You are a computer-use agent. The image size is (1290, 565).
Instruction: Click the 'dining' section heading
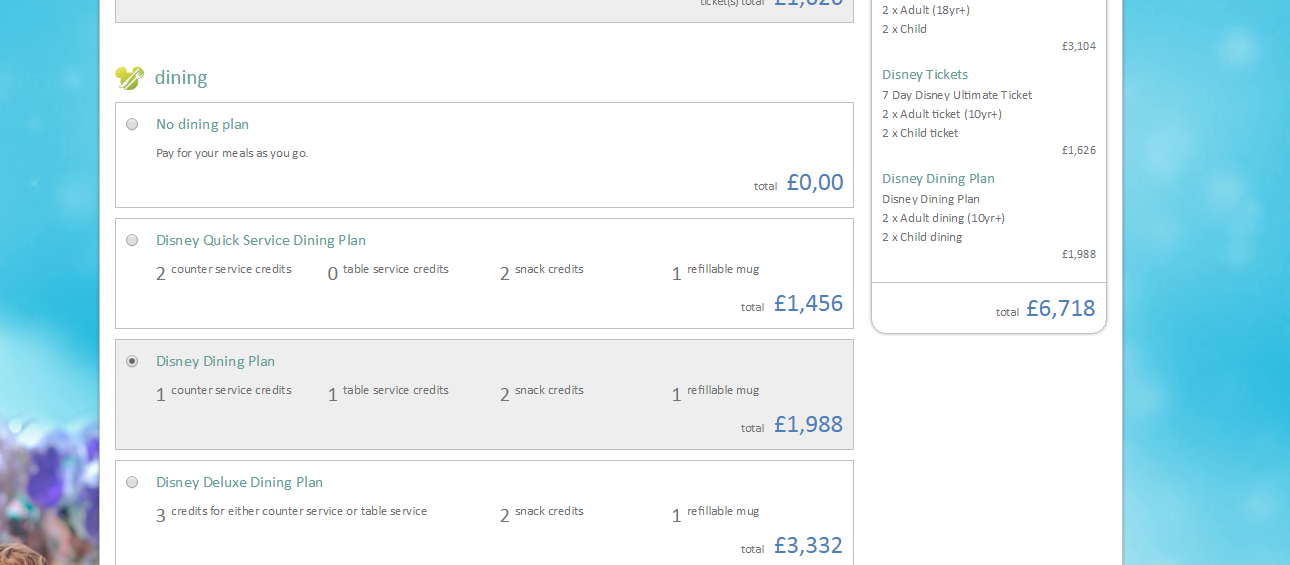(x=181, y=78)
